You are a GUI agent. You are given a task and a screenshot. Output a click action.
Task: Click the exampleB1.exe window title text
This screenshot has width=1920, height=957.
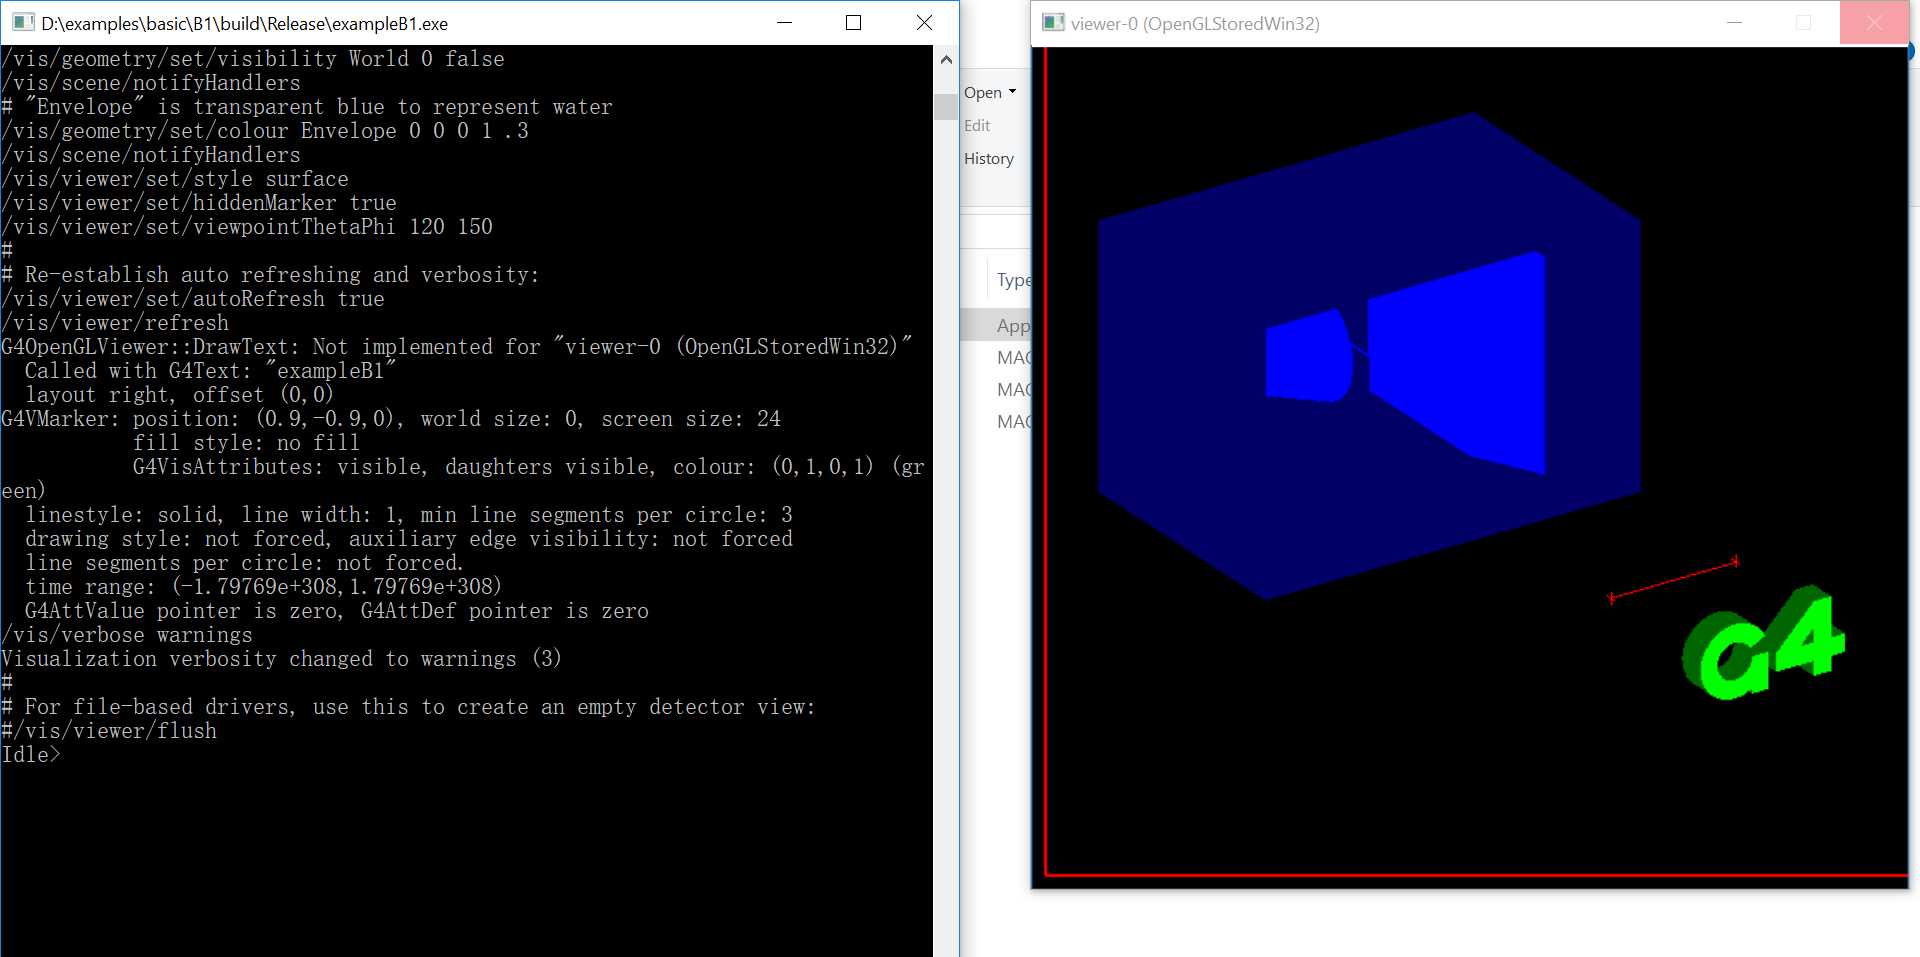pyautogui.click(x=244, y=23)
